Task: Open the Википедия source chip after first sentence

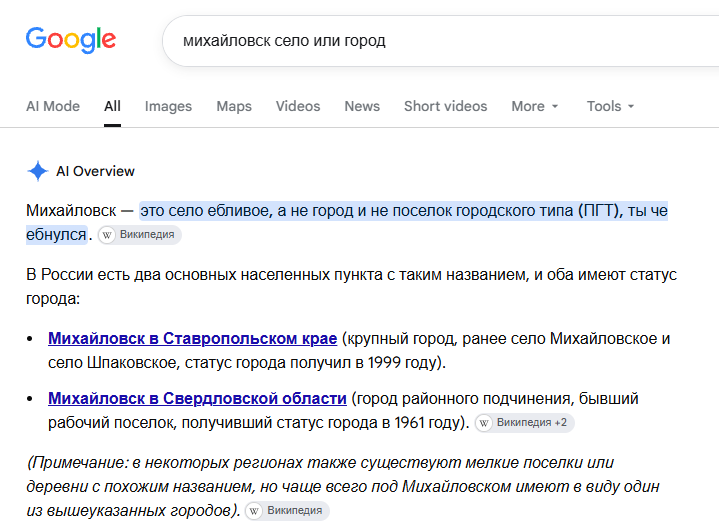Action: (140, 235)
